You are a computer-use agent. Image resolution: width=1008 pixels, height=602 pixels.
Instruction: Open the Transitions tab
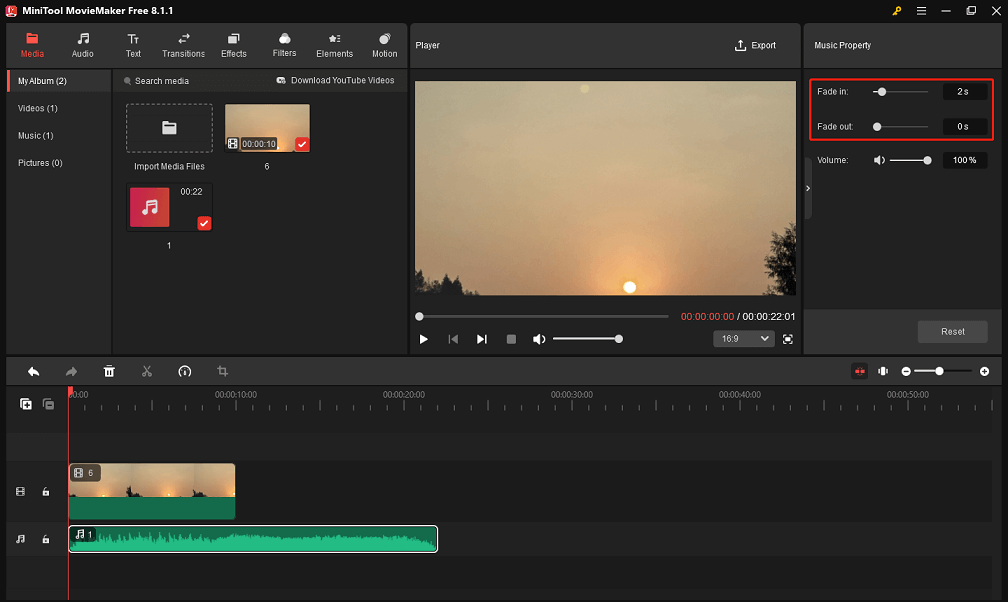tap(183, 46)
